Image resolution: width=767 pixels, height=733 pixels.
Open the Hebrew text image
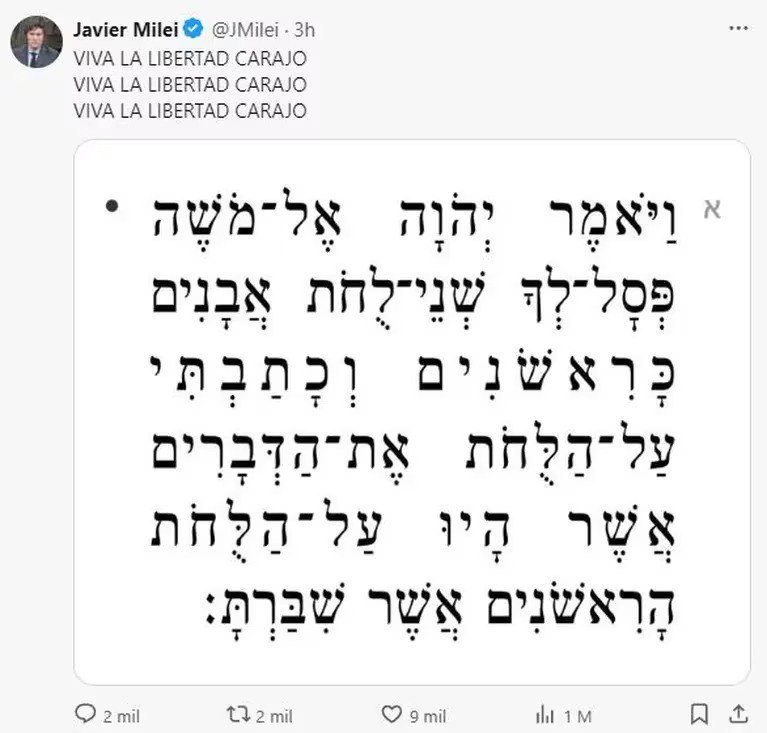coord(412,412)
